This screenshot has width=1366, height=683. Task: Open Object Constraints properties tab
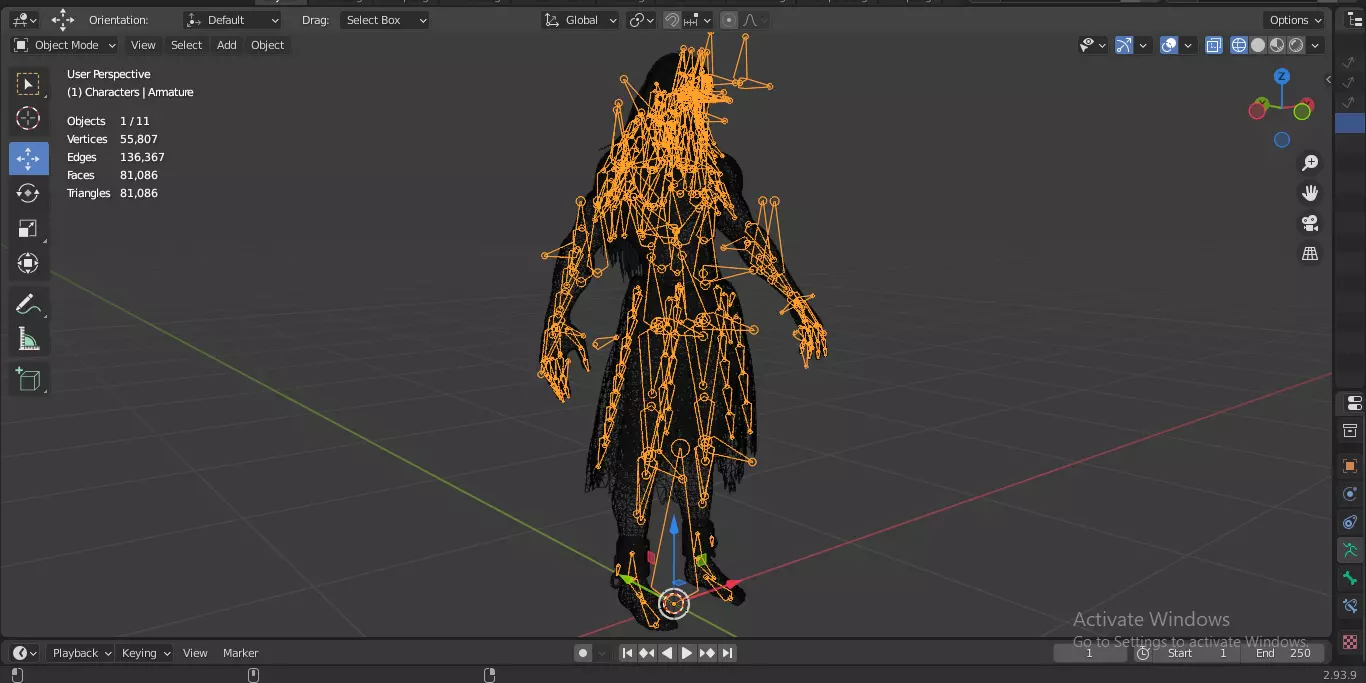[x=1351, y=522]
